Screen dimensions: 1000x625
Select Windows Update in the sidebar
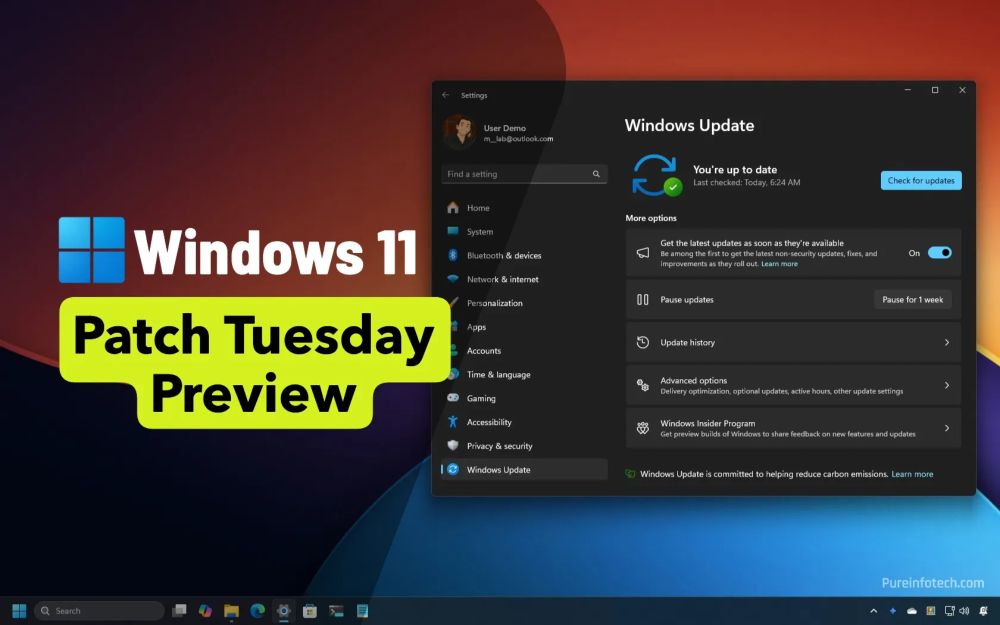pos(524,469)
